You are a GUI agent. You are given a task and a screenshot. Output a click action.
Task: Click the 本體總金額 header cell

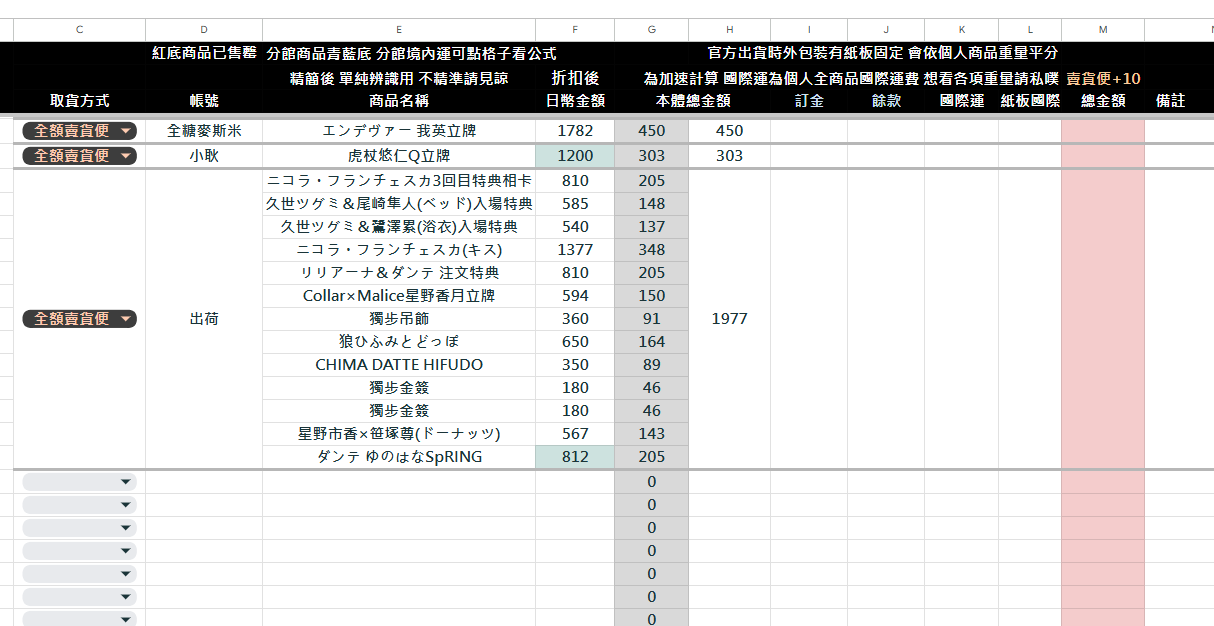pyautogui.click(x=693, y=101)
